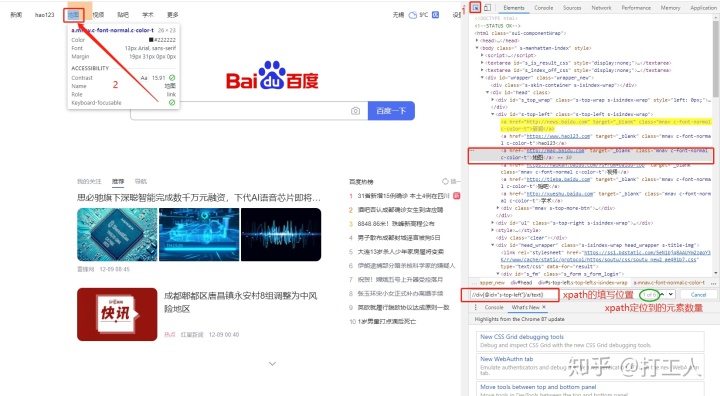Go to next search match arrow
This screenshot has height=396, width=720.
(671, 294)
